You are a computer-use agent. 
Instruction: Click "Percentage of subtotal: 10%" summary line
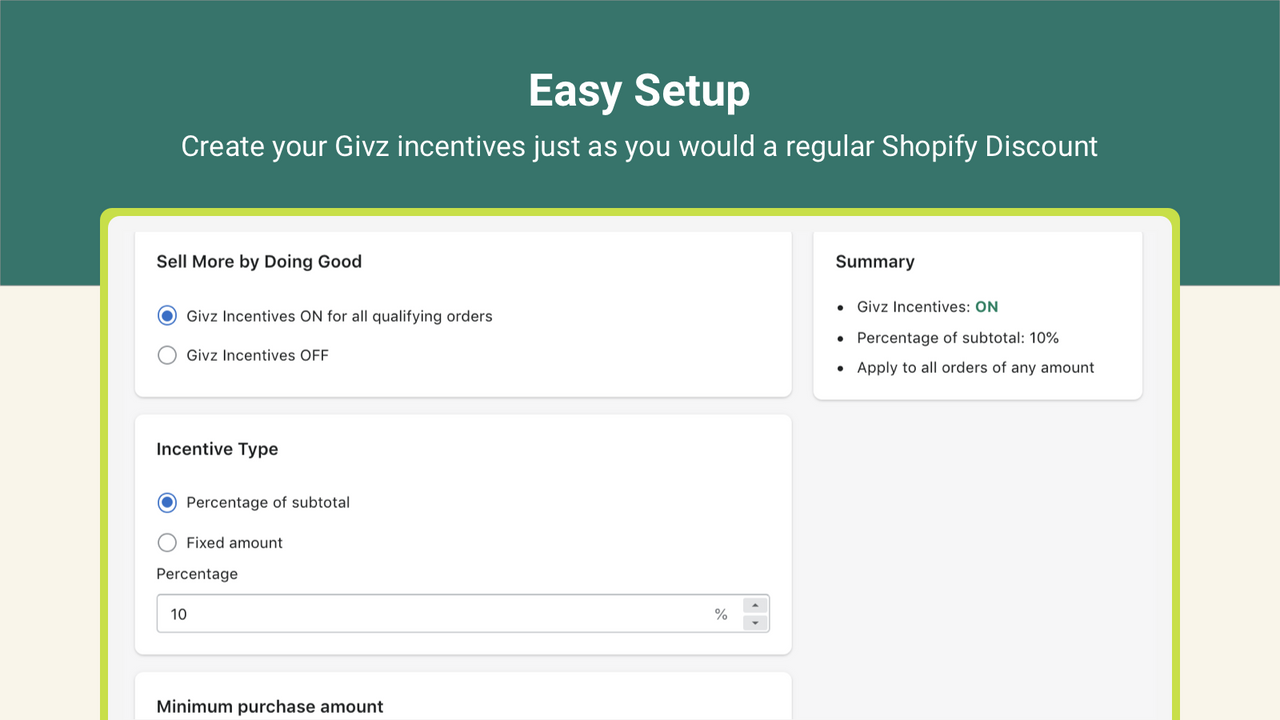coord(956,337)
